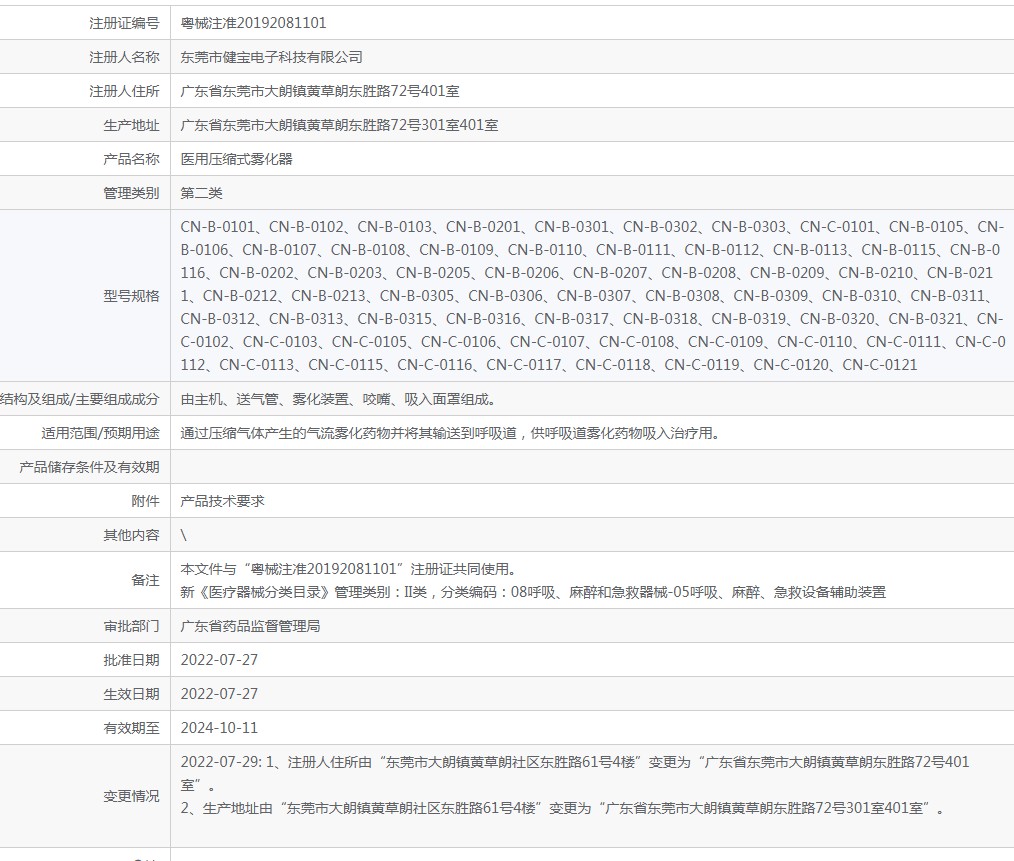Select the label 结构及组成/主要组成成分
Viewport: 1014px width, 861px height.
80,400
